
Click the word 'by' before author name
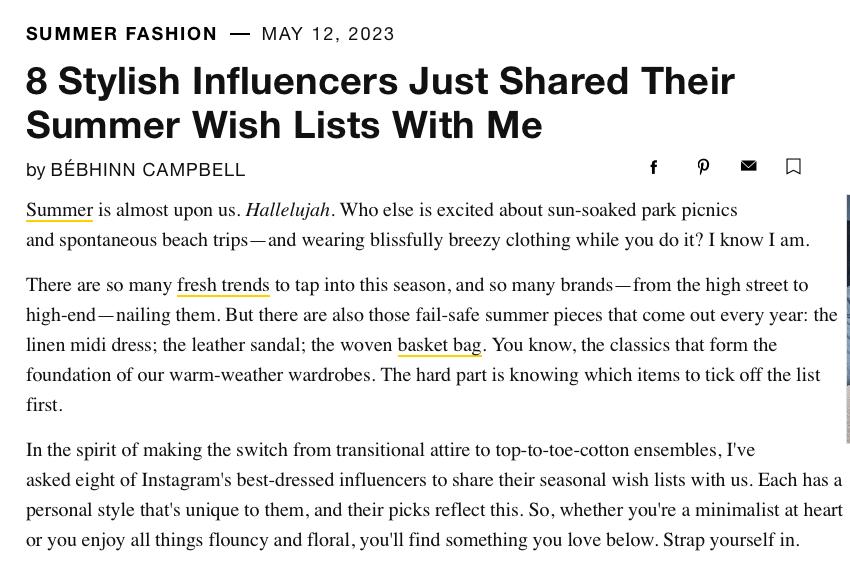pos(35,170)
